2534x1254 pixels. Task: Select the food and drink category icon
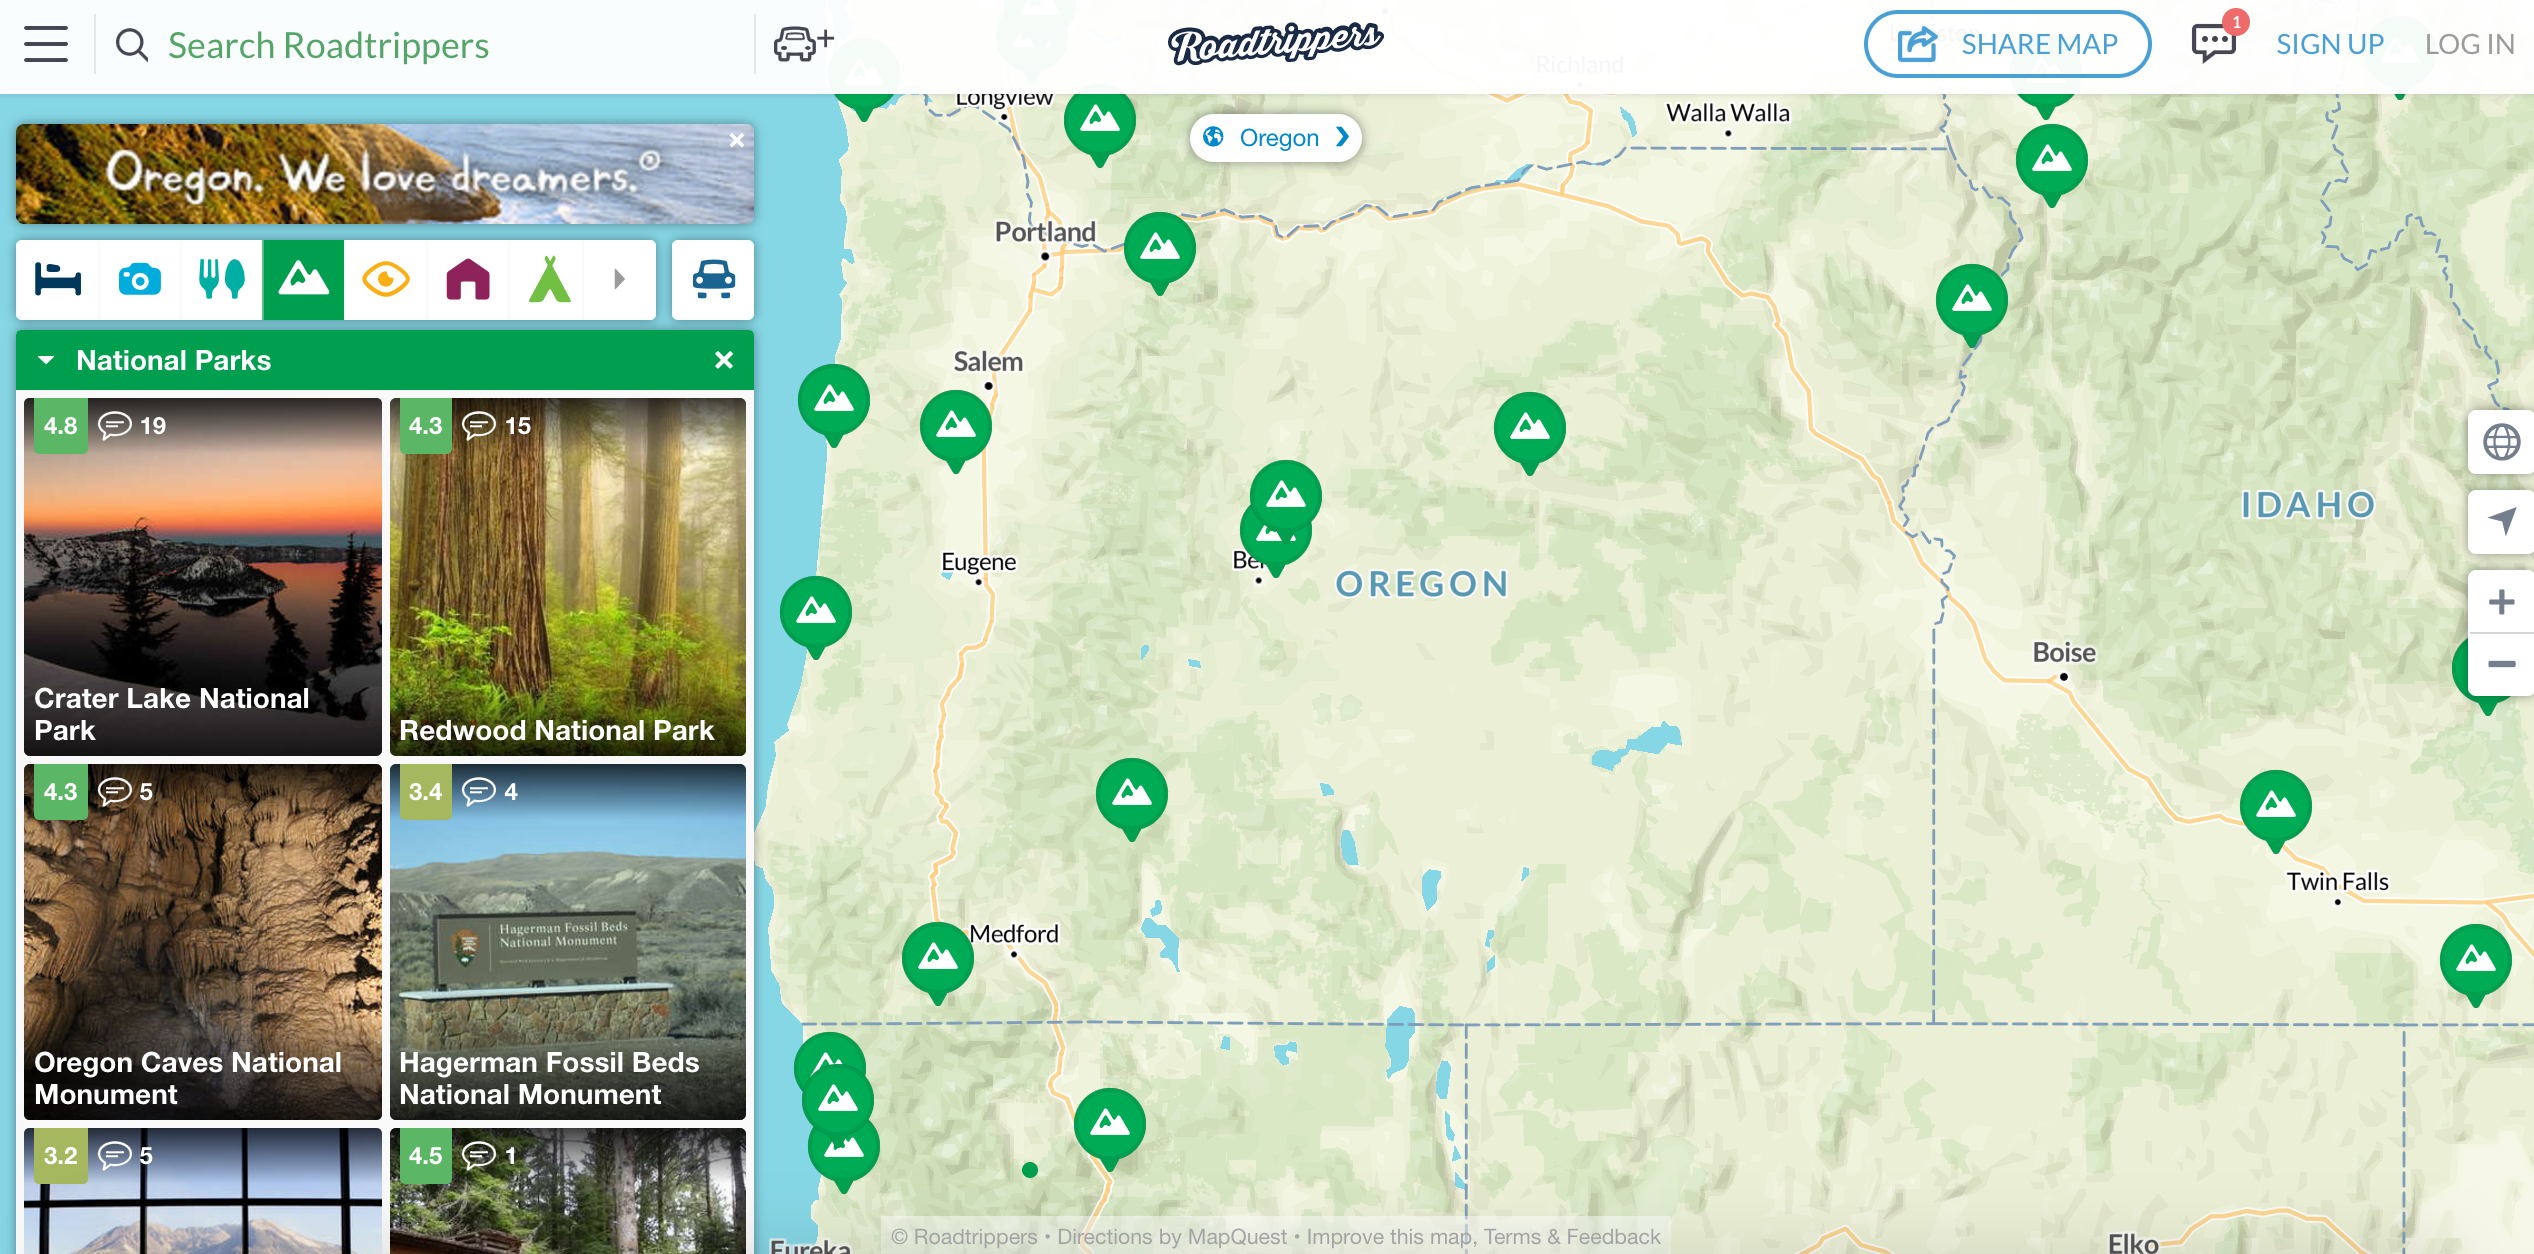pos(221,279)
